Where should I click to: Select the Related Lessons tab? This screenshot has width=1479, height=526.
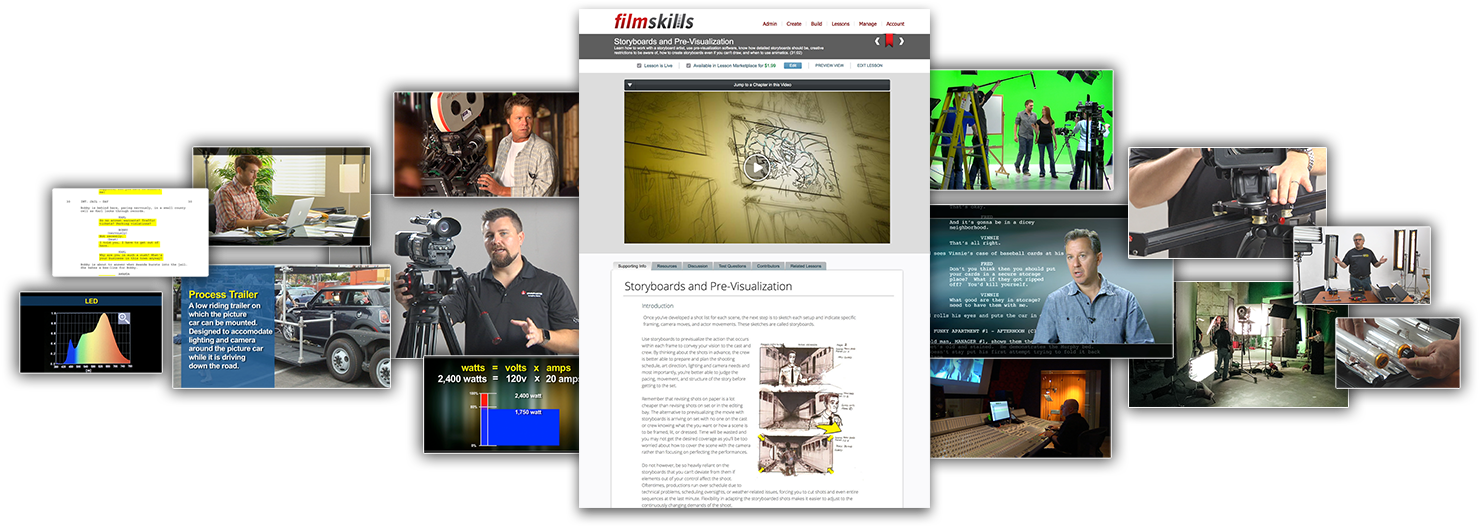(x=806, y=266)
